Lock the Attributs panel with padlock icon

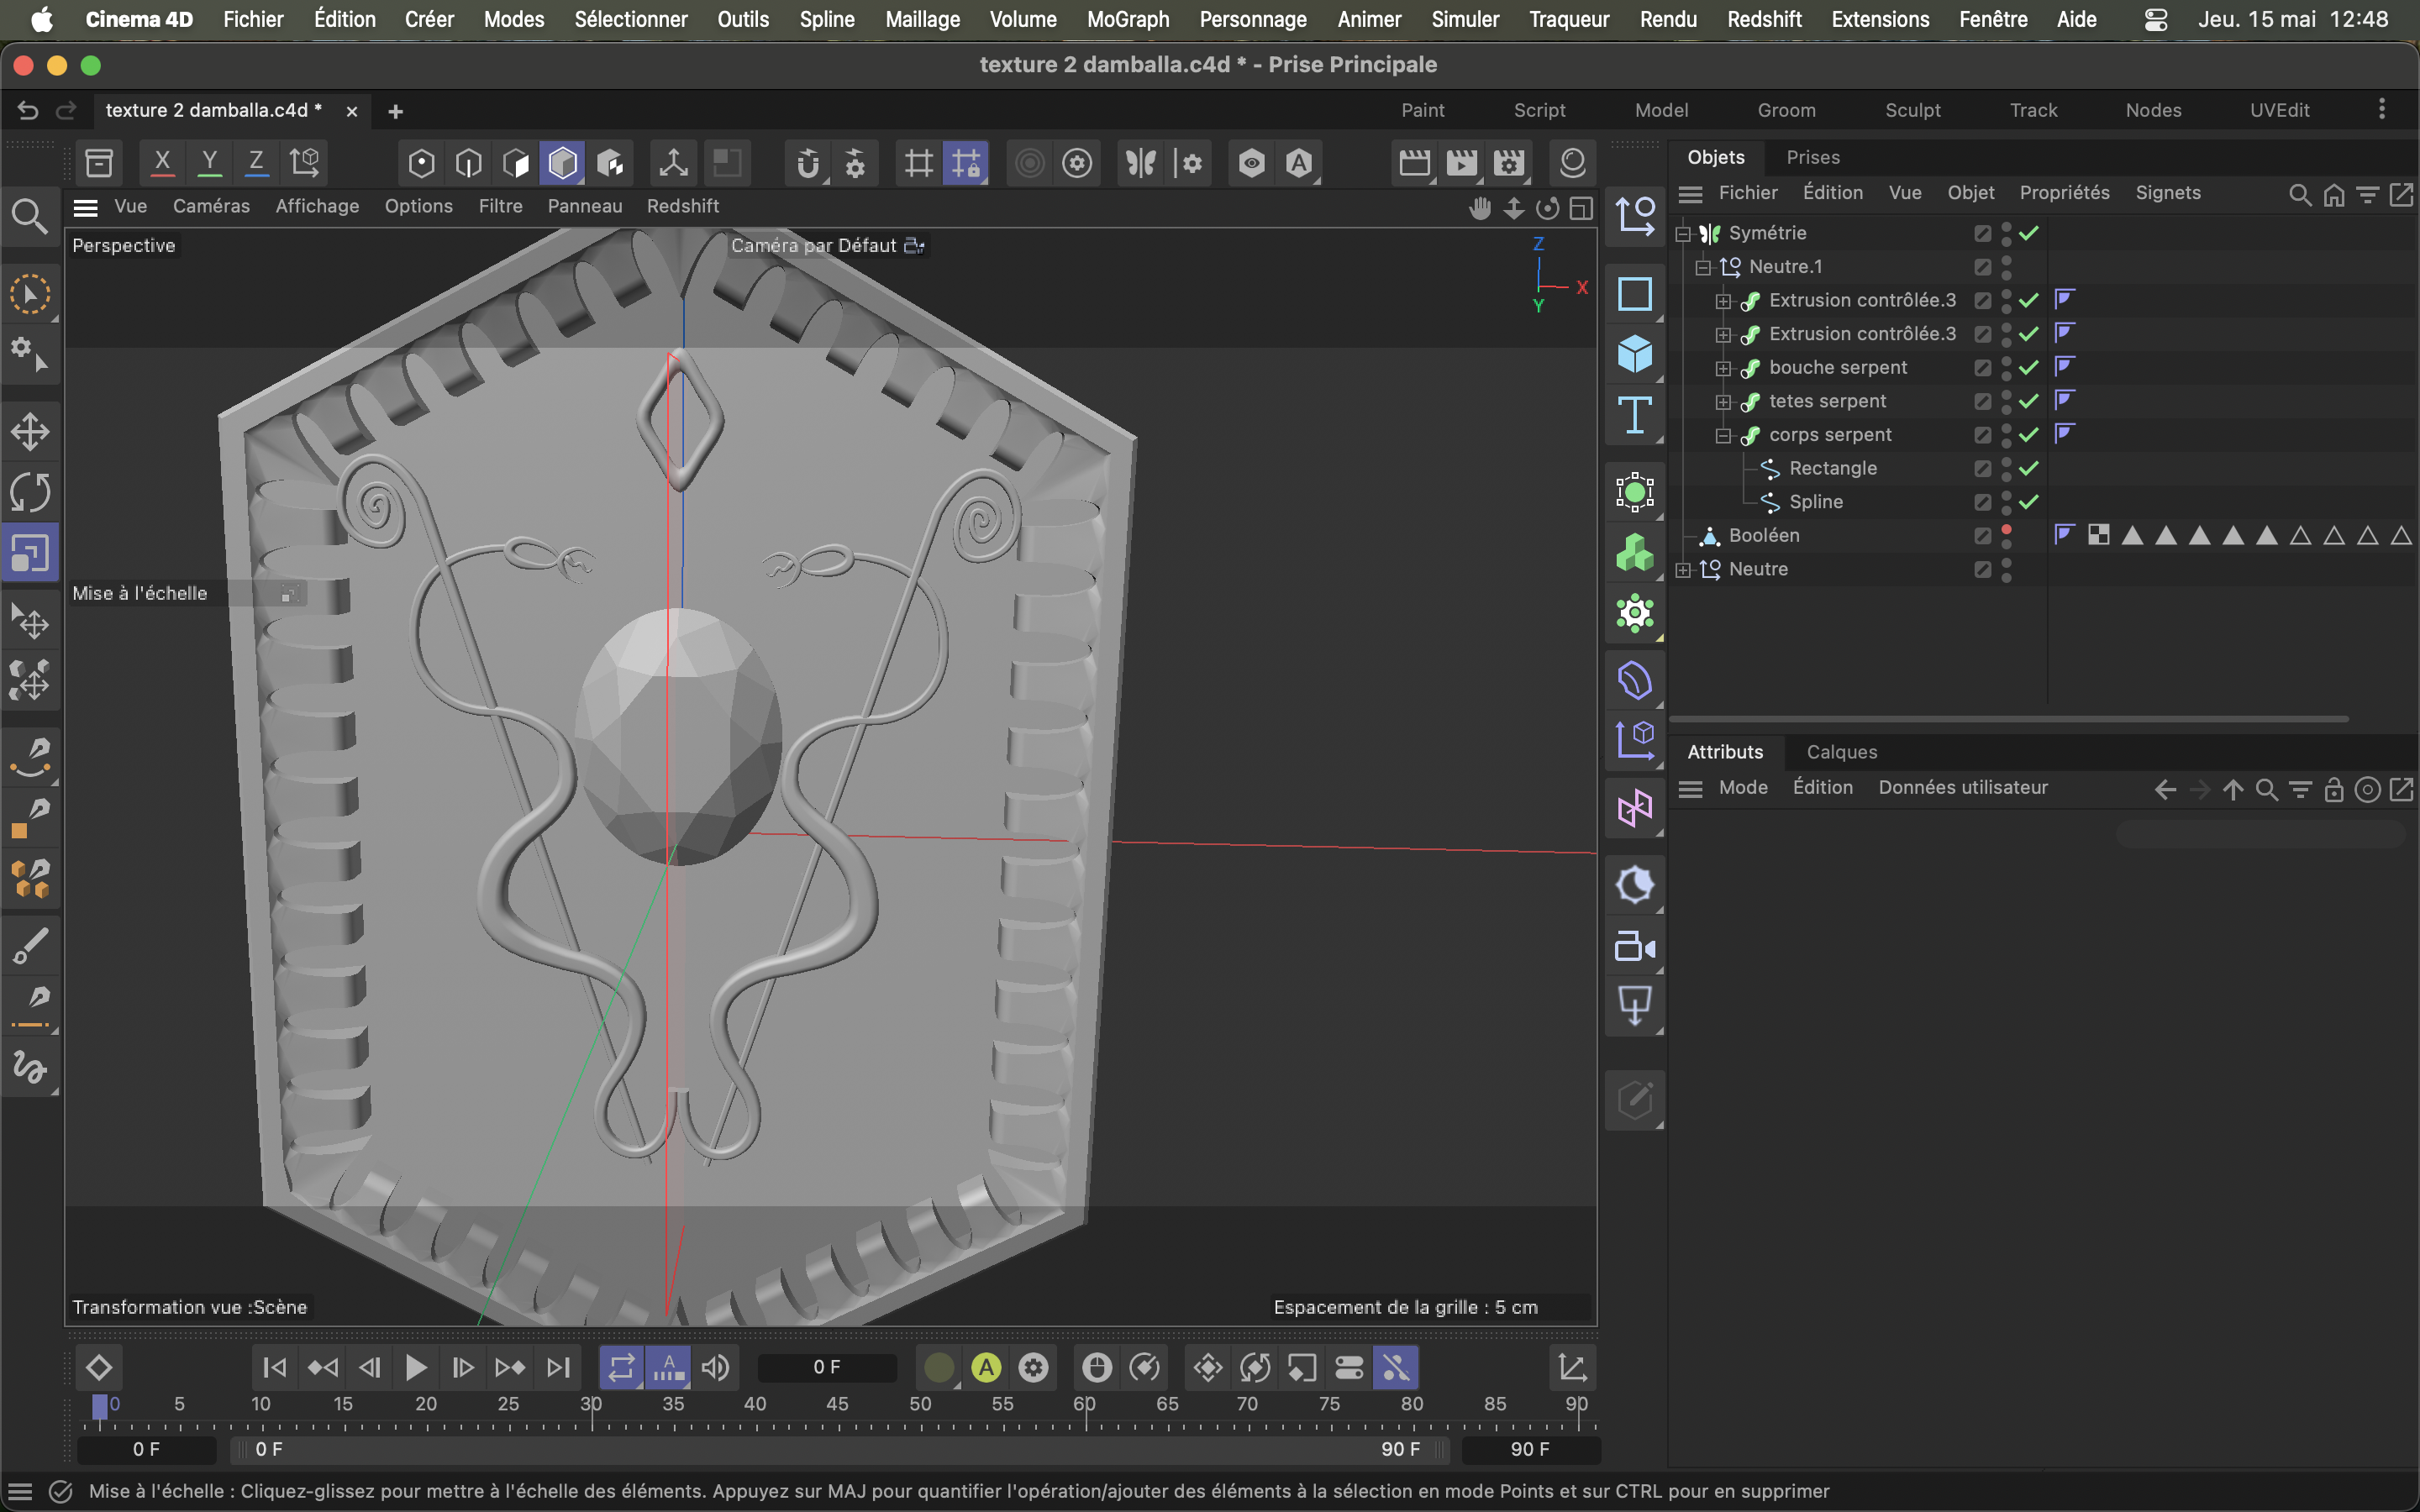tap(2334, 790)
